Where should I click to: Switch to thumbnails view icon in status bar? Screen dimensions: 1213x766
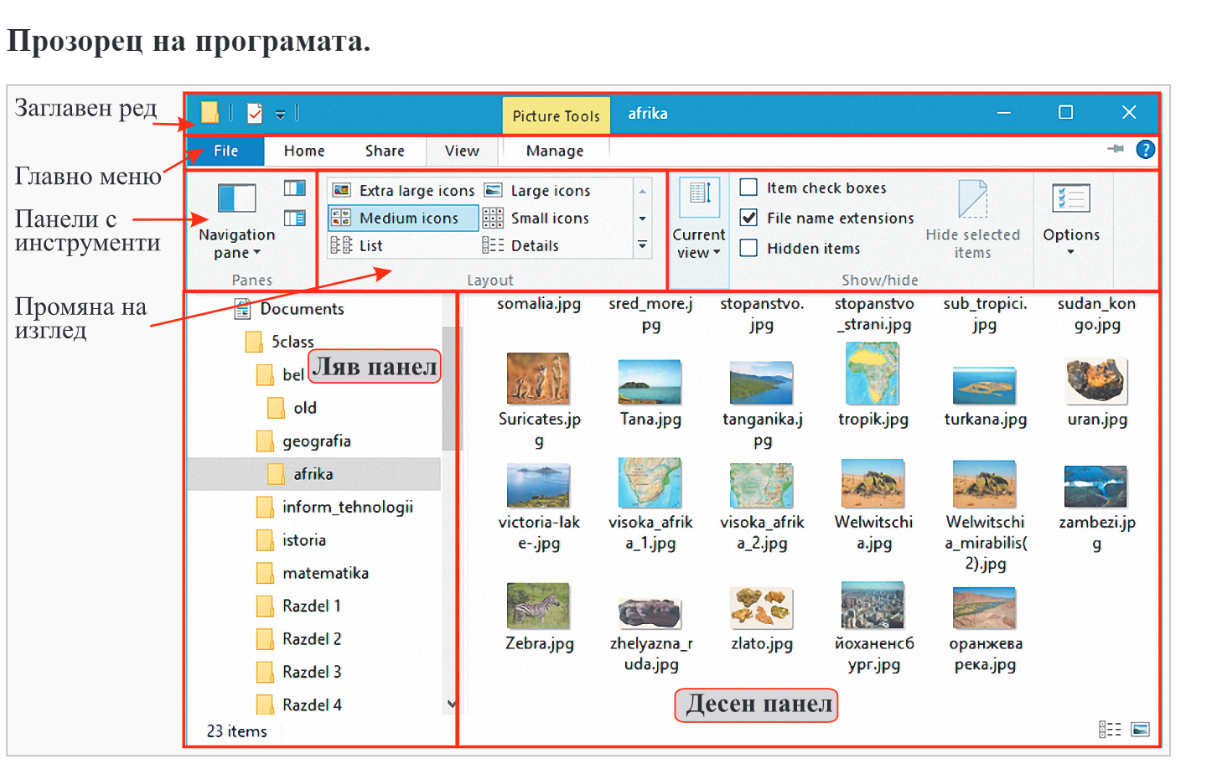pos(1141,730)
